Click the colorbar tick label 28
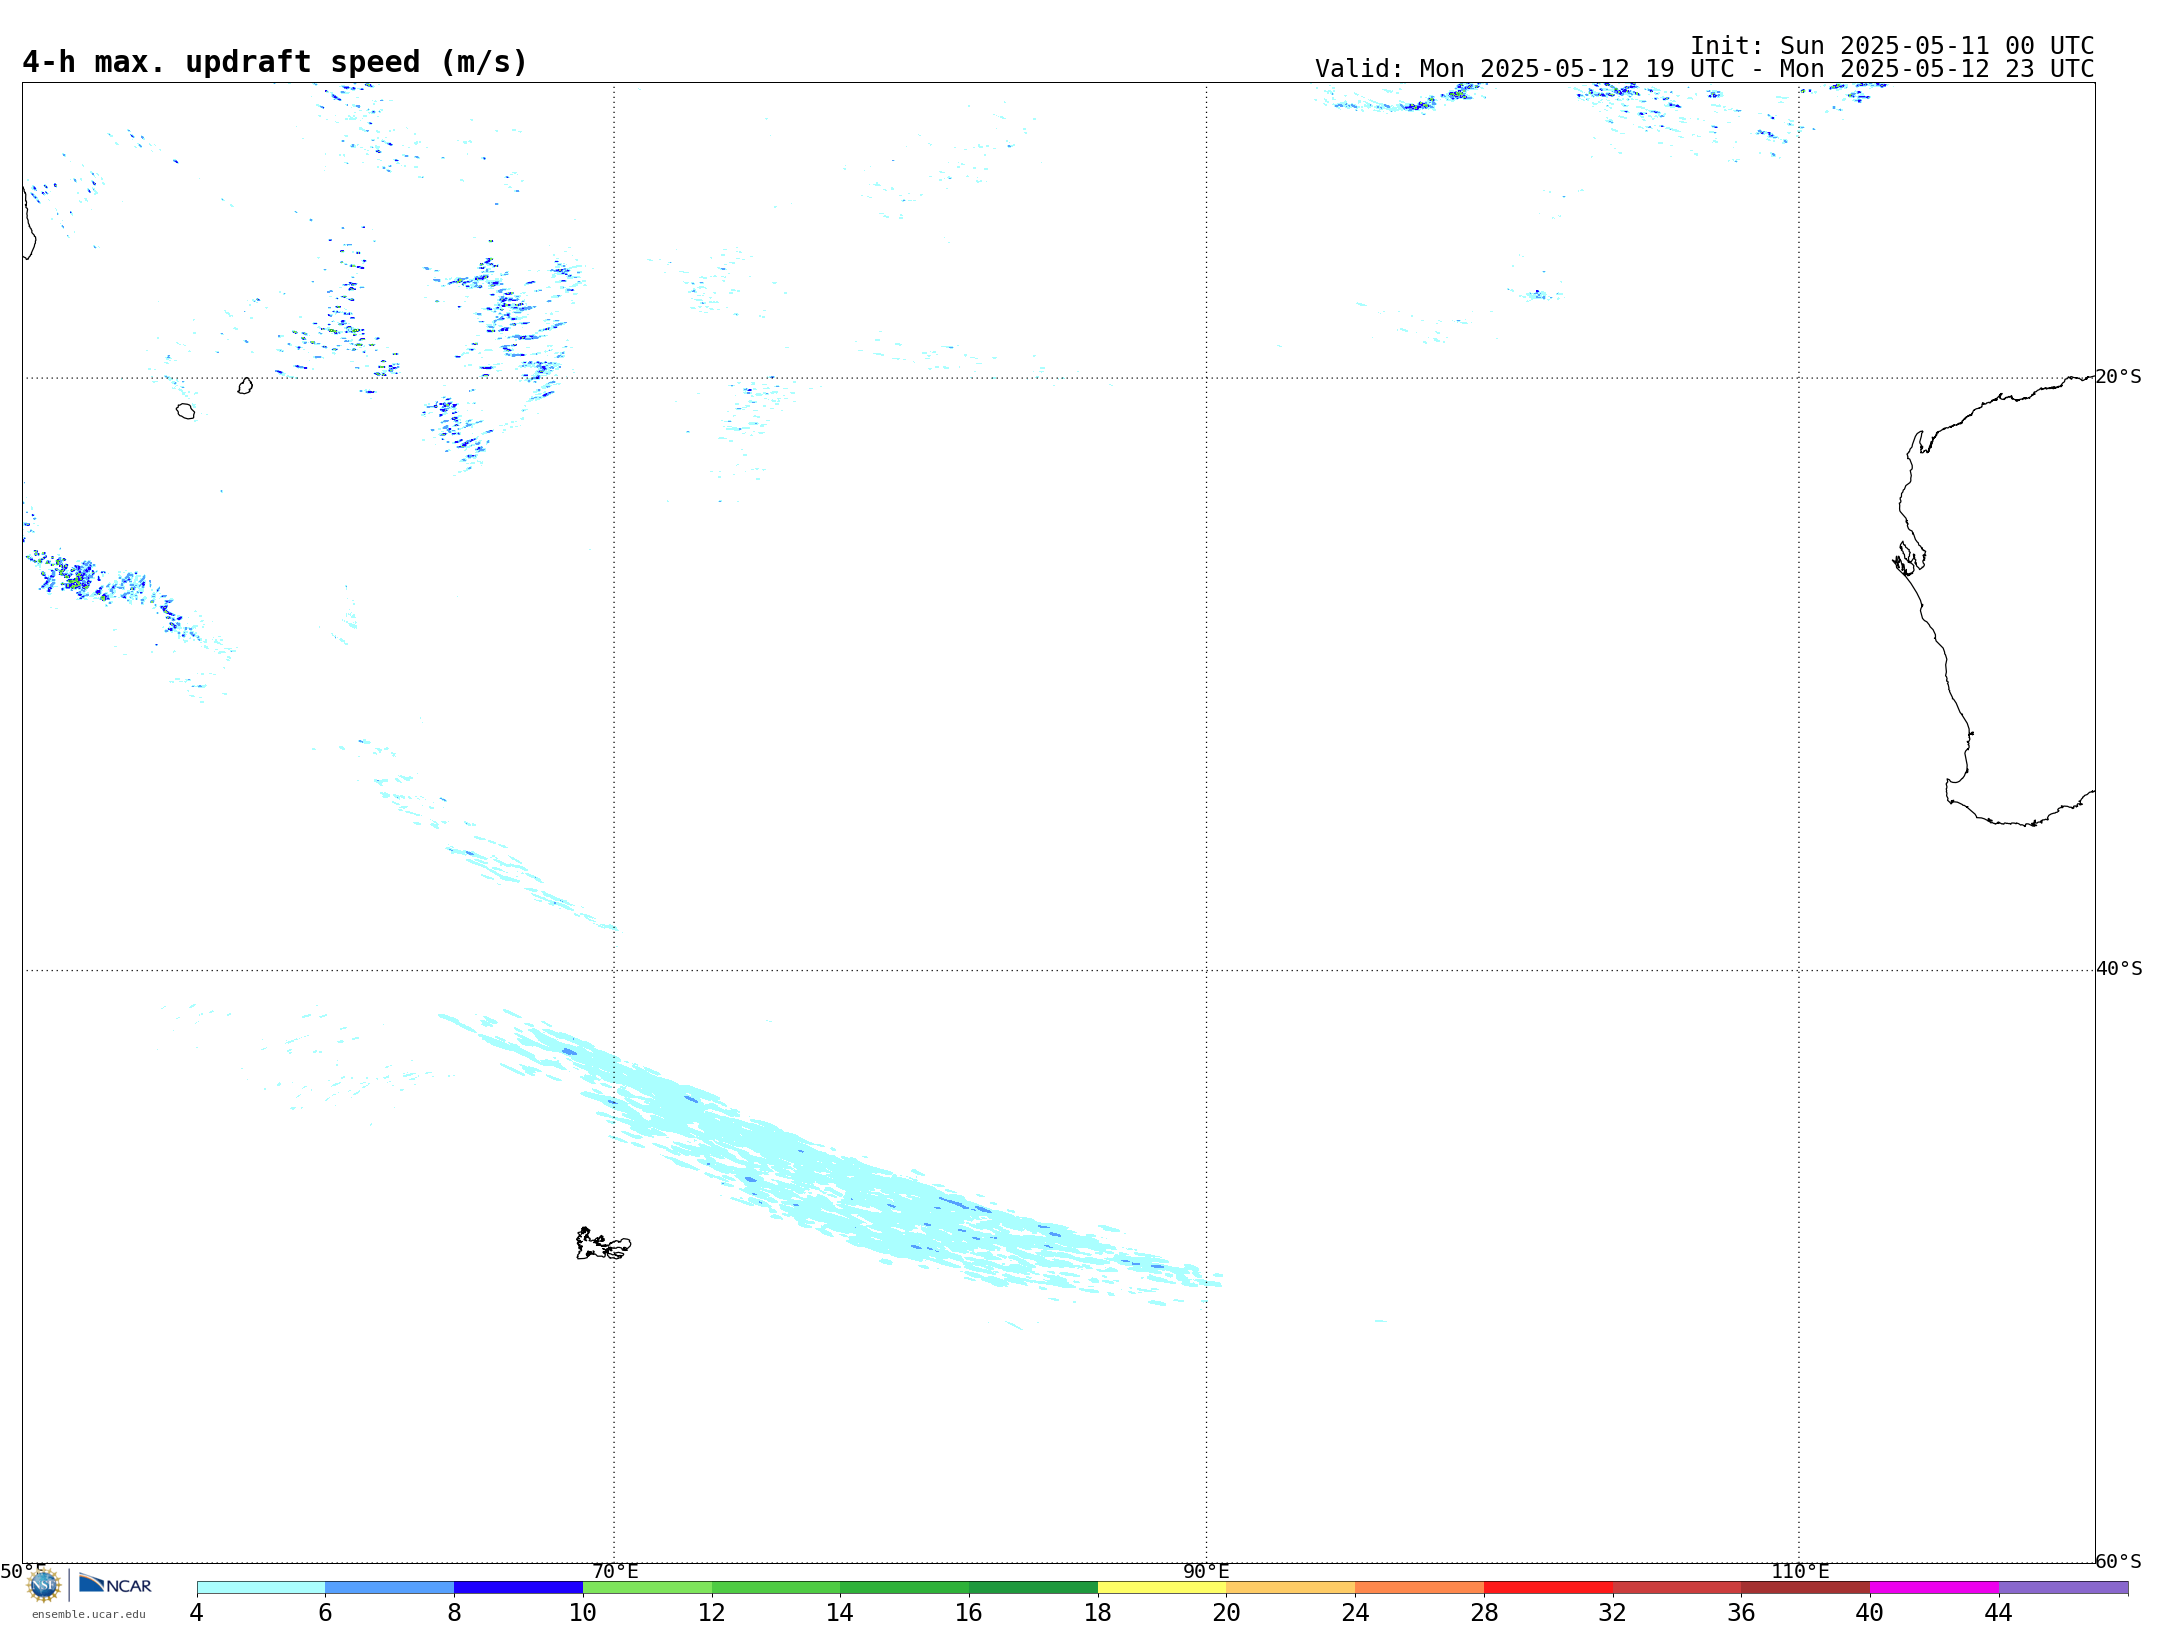 click(1484, 1612)
